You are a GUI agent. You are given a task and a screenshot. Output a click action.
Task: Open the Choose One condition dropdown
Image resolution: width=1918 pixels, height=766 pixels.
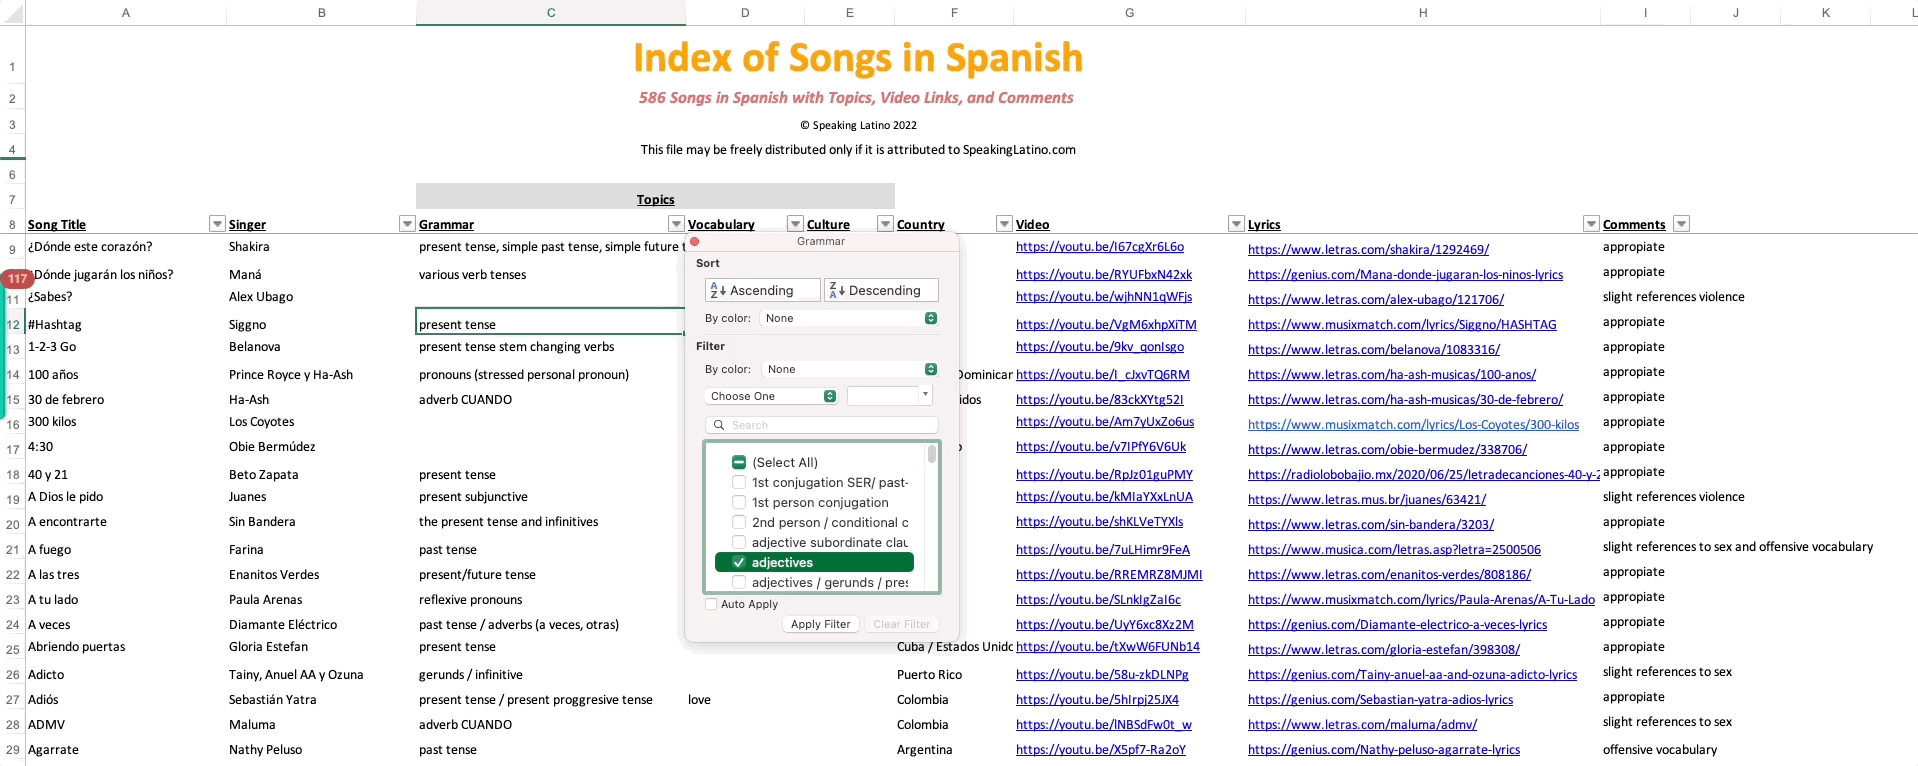771,396
